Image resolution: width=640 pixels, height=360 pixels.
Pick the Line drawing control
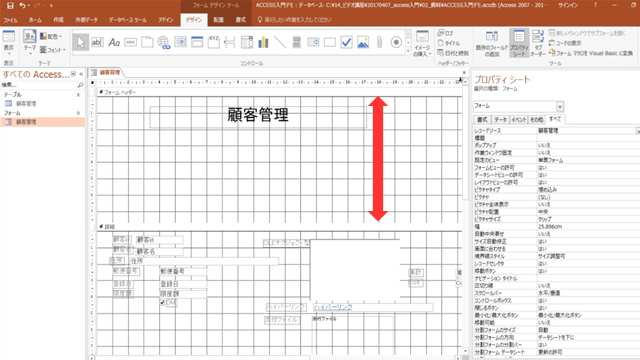click(280, 42)
